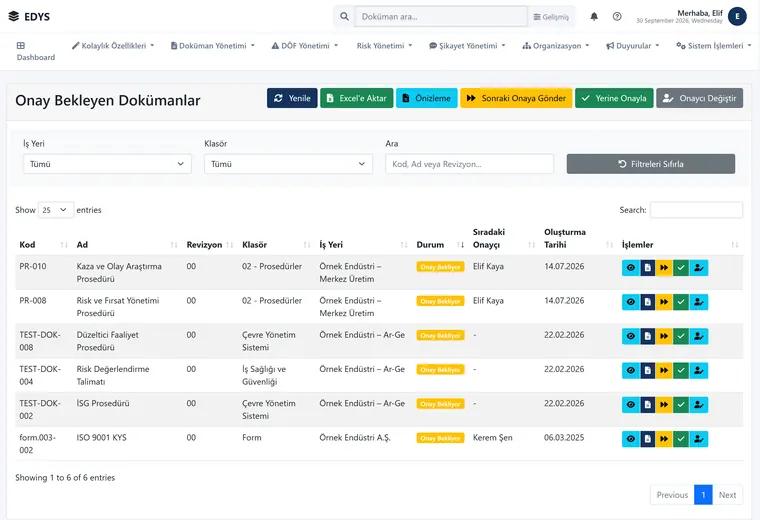Click the Next pagination button
Image resolution: width=760 pixels, height=520 pixels.
(x=728, y=495)
